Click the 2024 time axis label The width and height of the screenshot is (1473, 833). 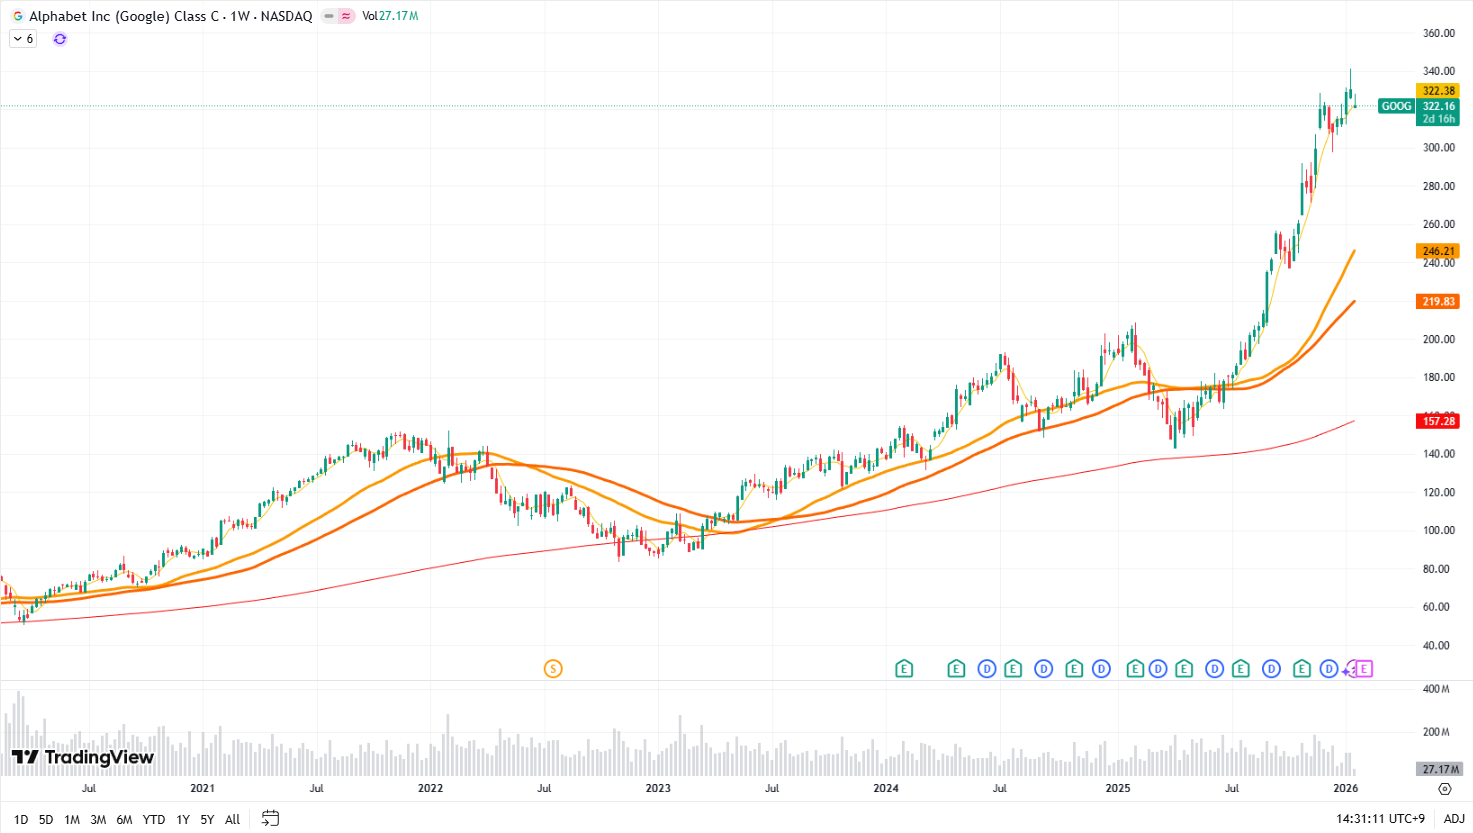tap(886, 788)
